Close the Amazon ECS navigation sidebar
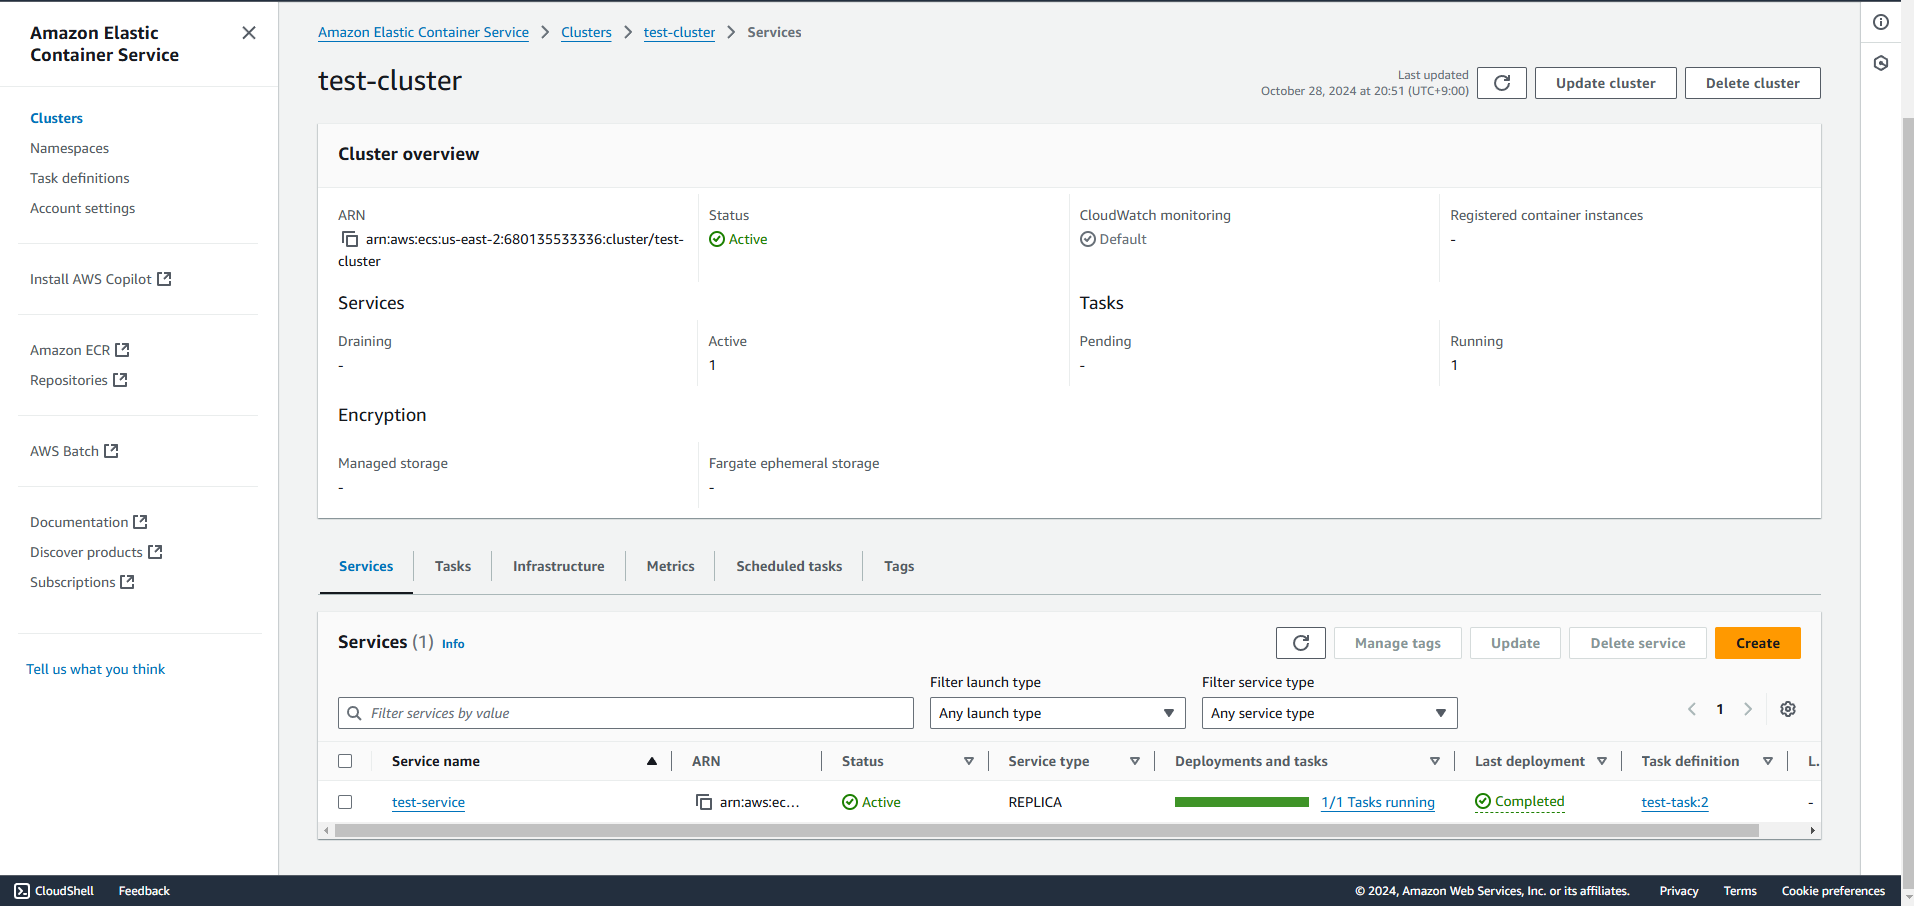This screenshot has height=906, width=1914. click(249, 33)
